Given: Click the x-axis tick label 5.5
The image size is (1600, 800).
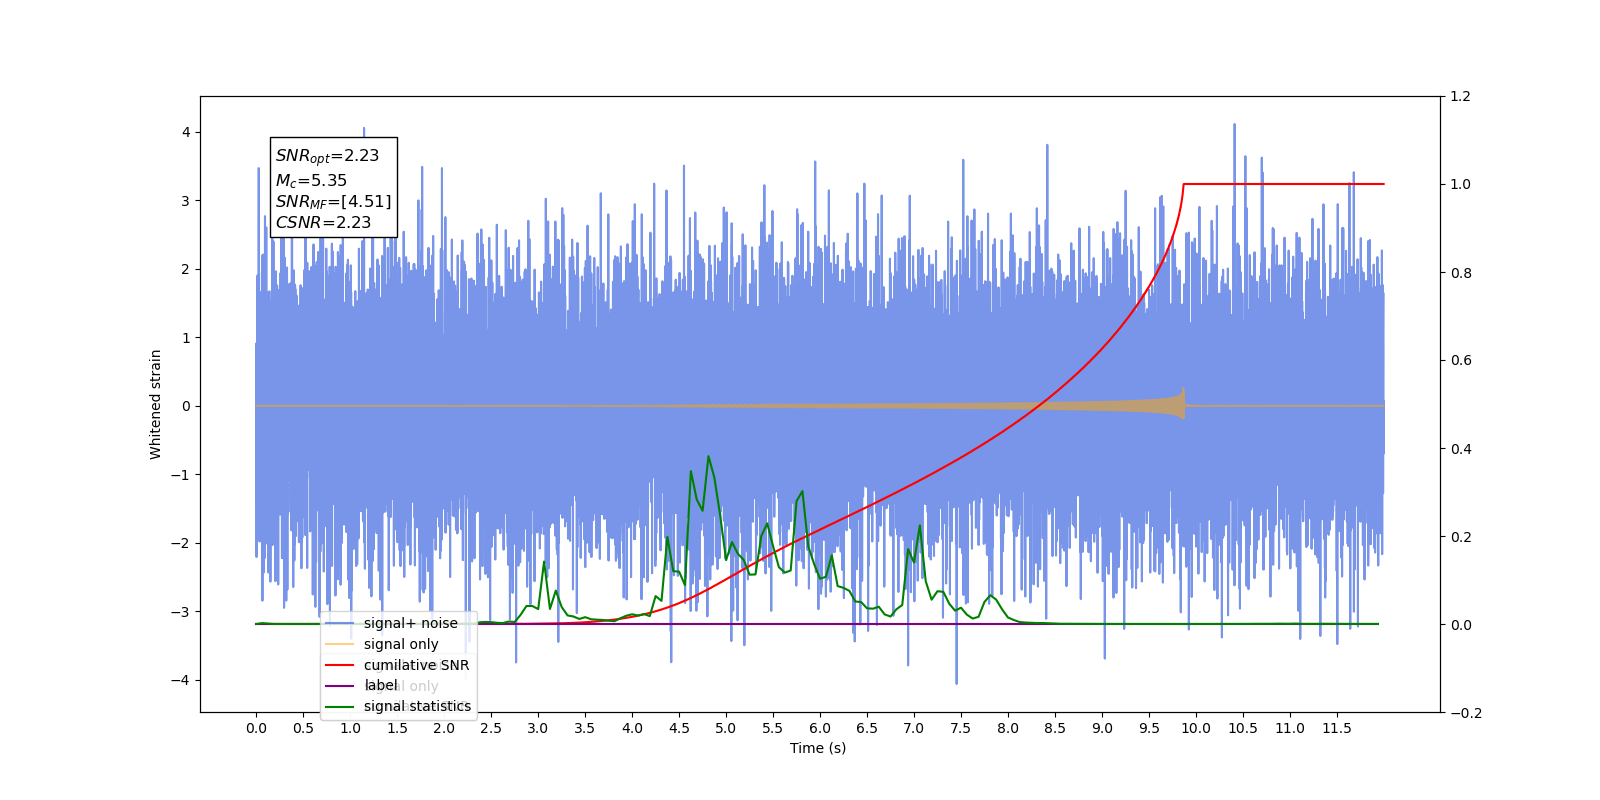Looking at the screenshot, I should tap(773, 728).
